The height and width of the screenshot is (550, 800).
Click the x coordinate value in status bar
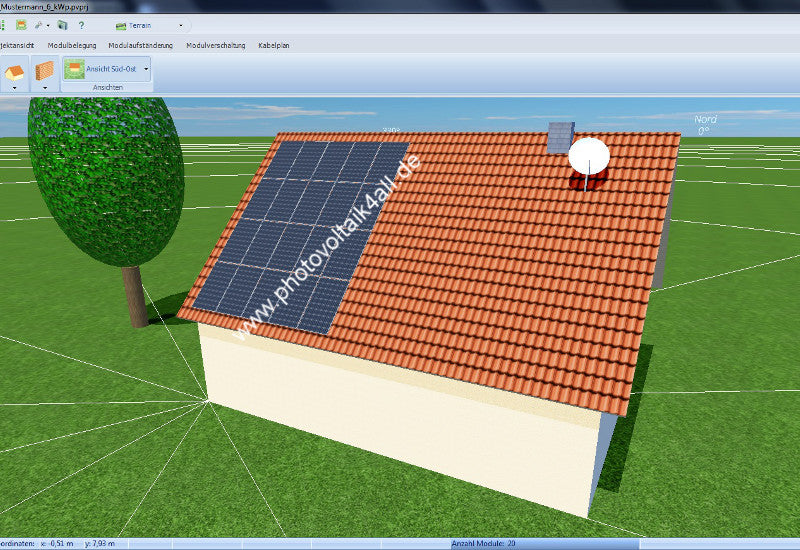[56, 544]
